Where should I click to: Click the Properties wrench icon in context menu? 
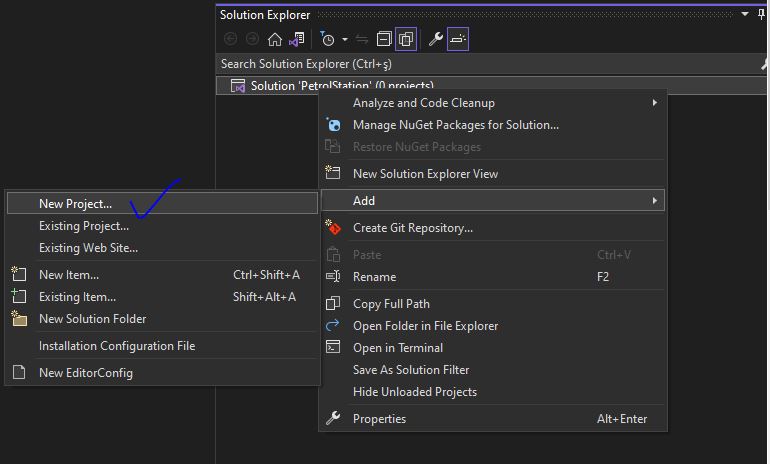click(x=333, y=418)
